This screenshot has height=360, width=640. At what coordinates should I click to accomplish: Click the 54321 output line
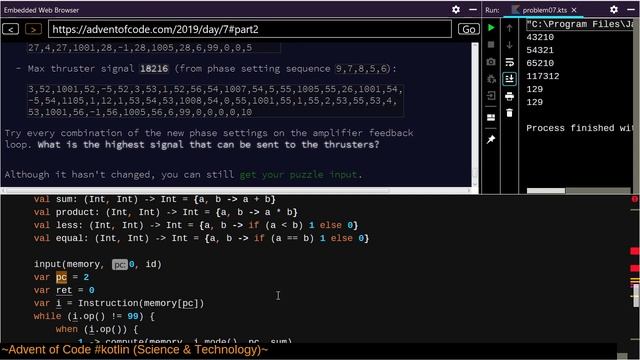[540, 50]
